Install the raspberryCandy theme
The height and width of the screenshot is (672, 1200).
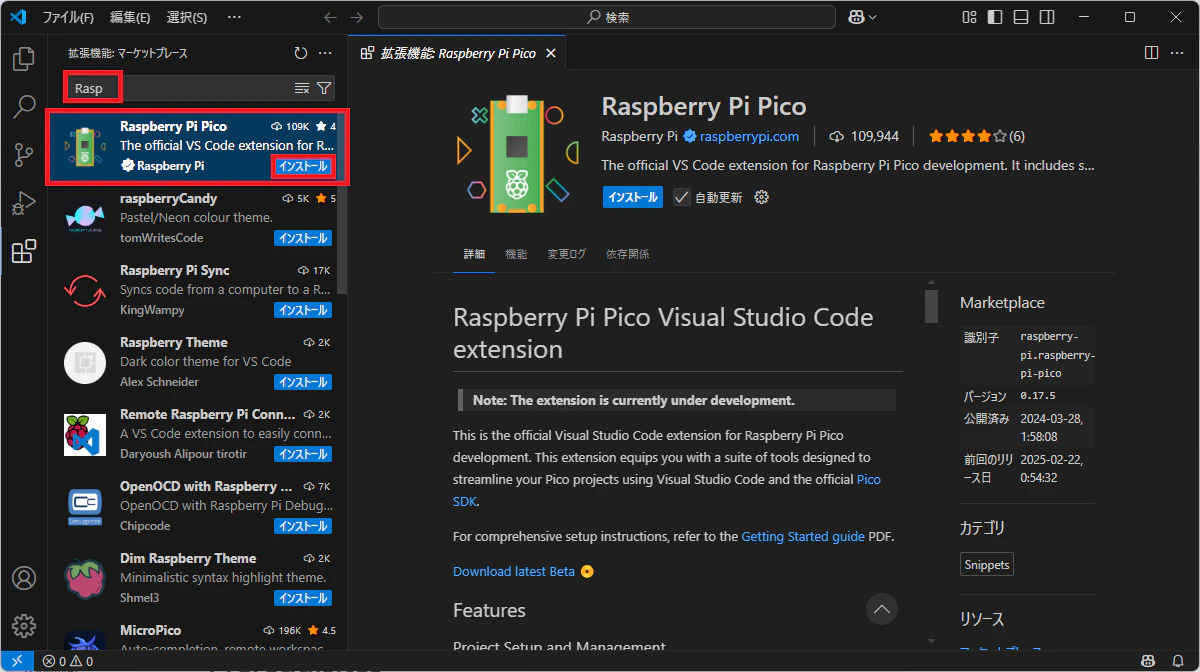click(x=302, y=238)
